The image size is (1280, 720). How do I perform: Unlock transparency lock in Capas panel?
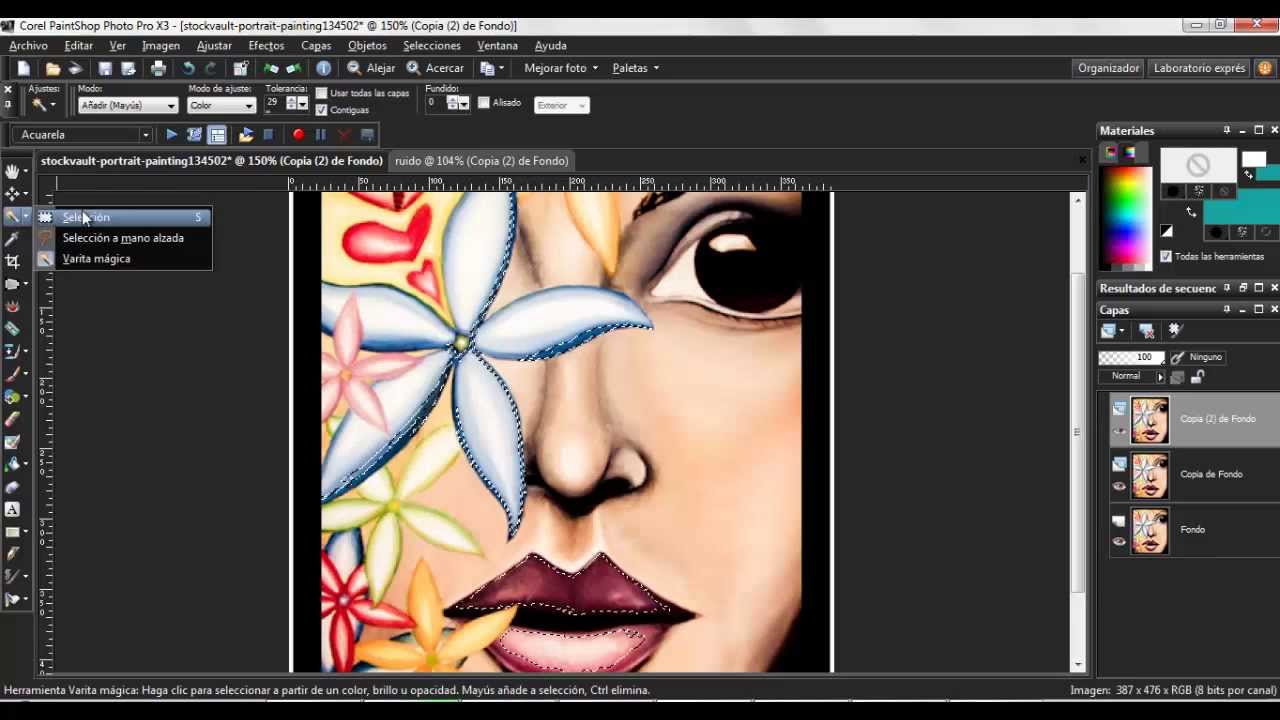point(1197,376)
